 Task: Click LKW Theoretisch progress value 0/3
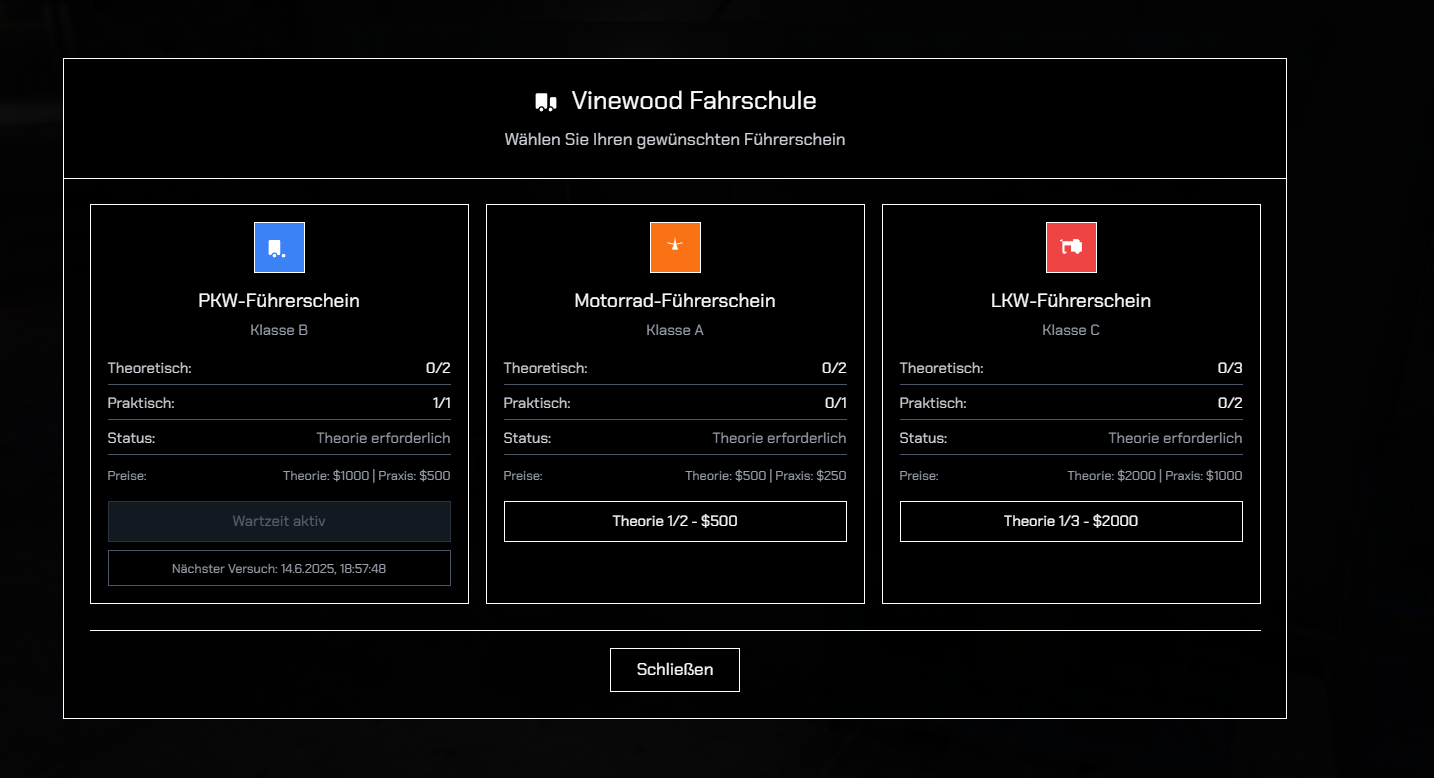pyautogui.click(x=1229, y=368)
